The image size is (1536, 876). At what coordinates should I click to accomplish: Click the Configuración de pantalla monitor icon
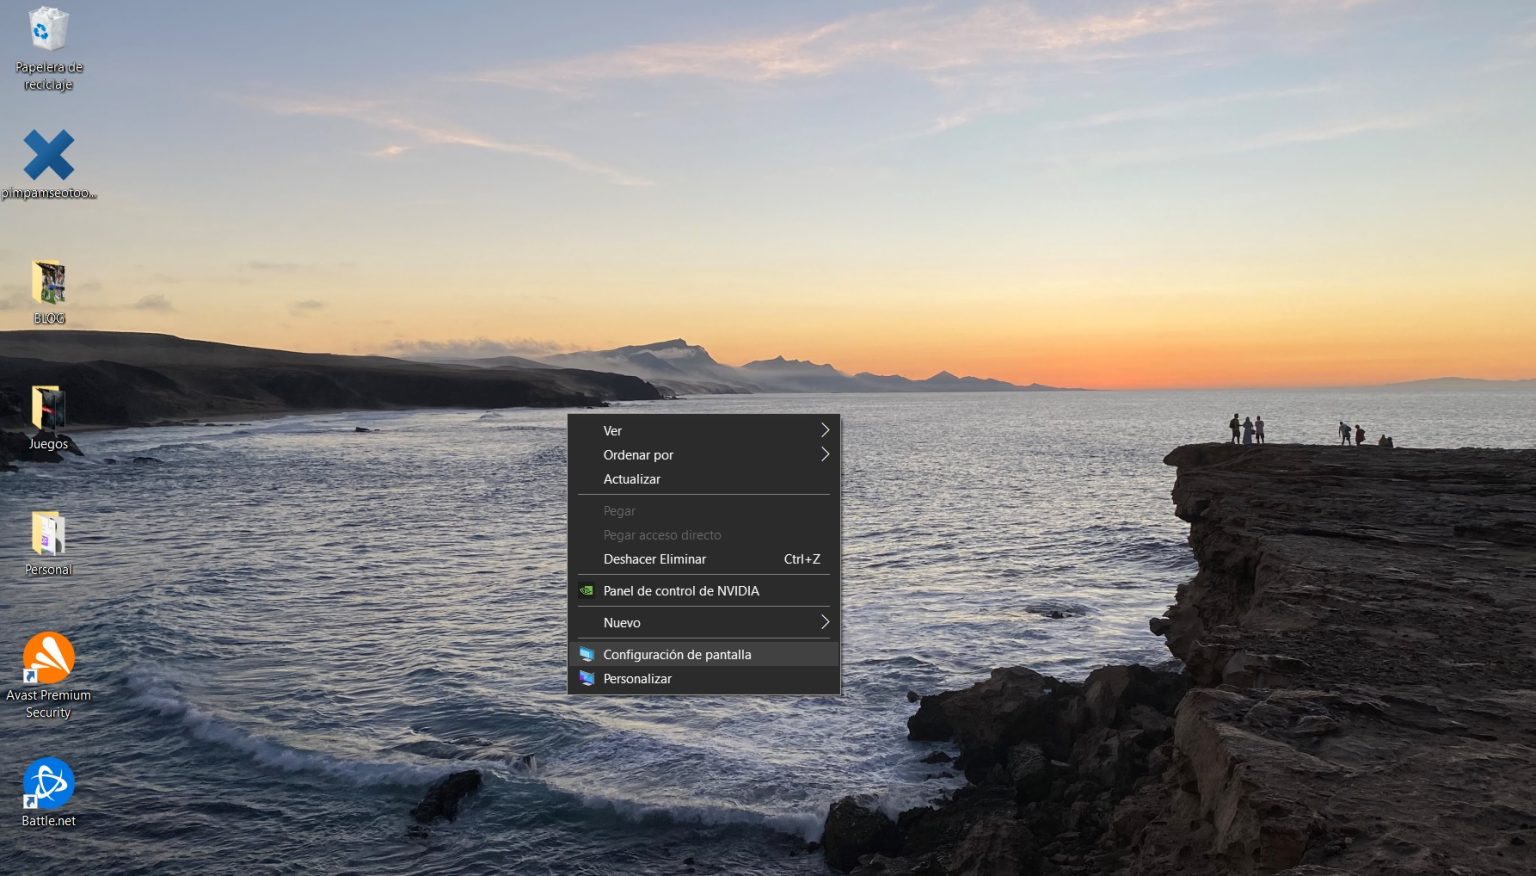point(586,654)
